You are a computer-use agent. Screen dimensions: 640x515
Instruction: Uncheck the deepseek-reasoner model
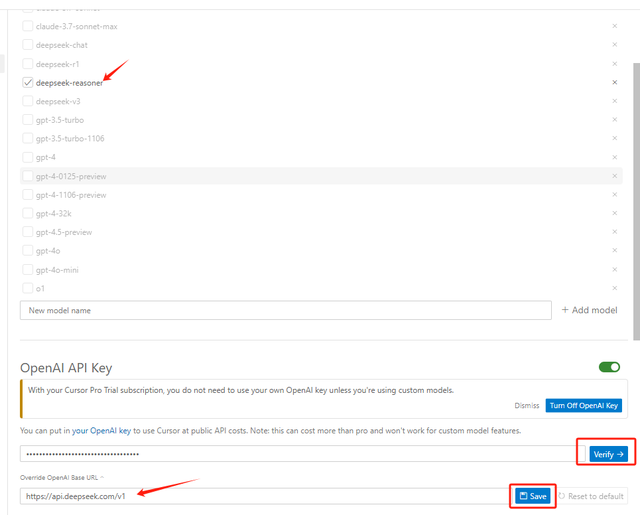coord(27,82)
